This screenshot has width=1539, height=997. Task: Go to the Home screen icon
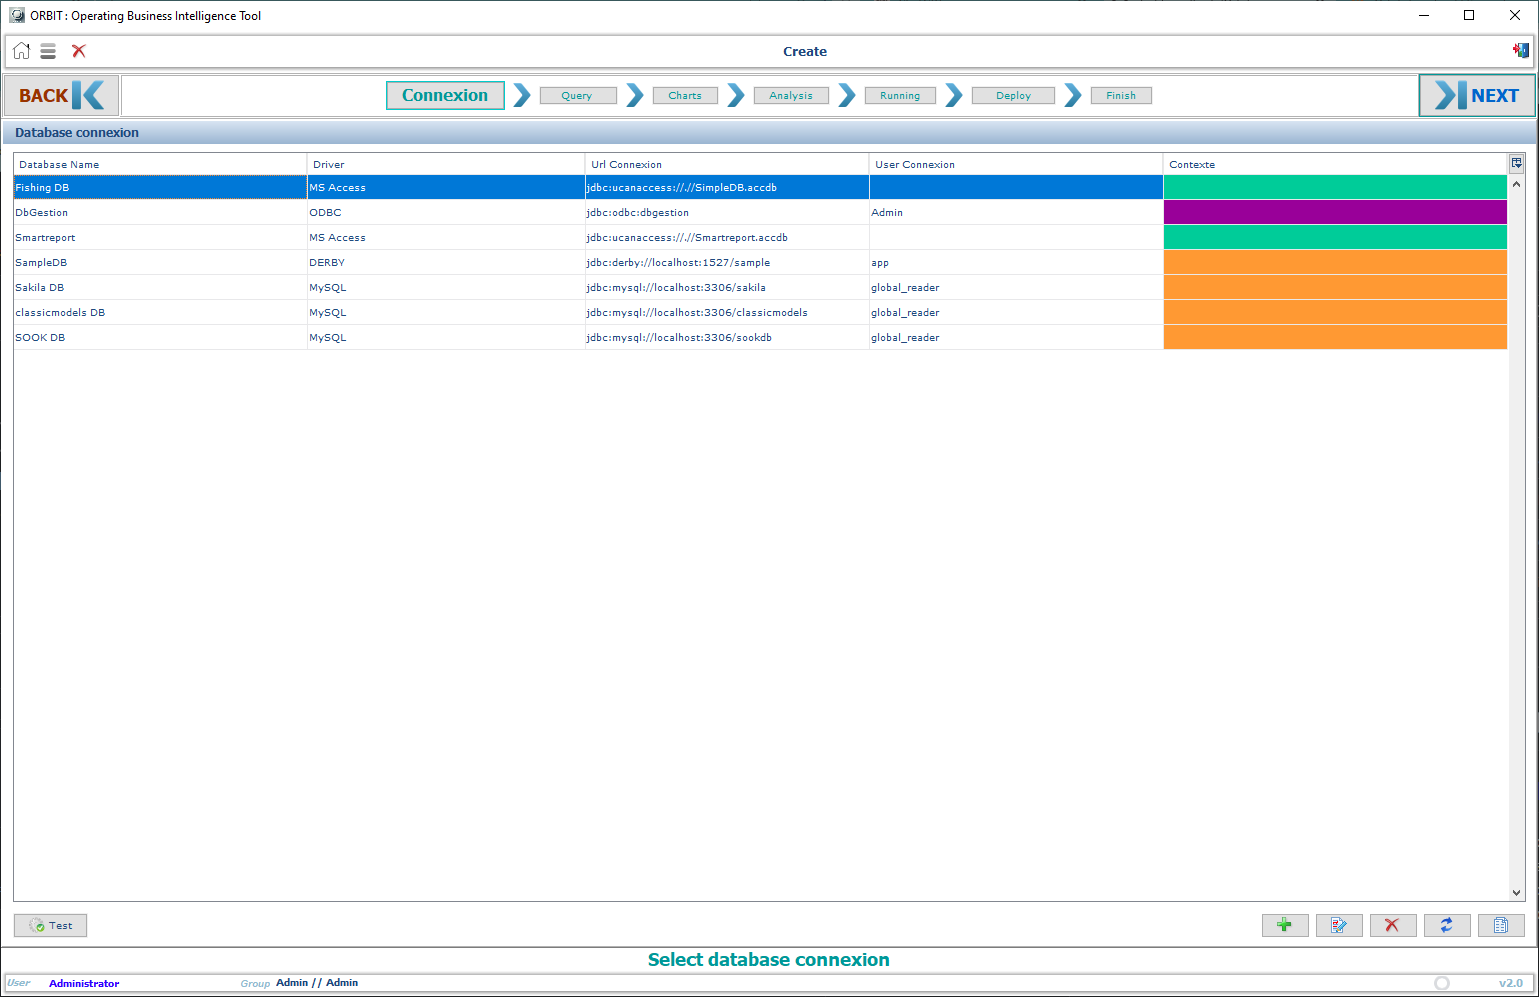click(x=21, y=51)
